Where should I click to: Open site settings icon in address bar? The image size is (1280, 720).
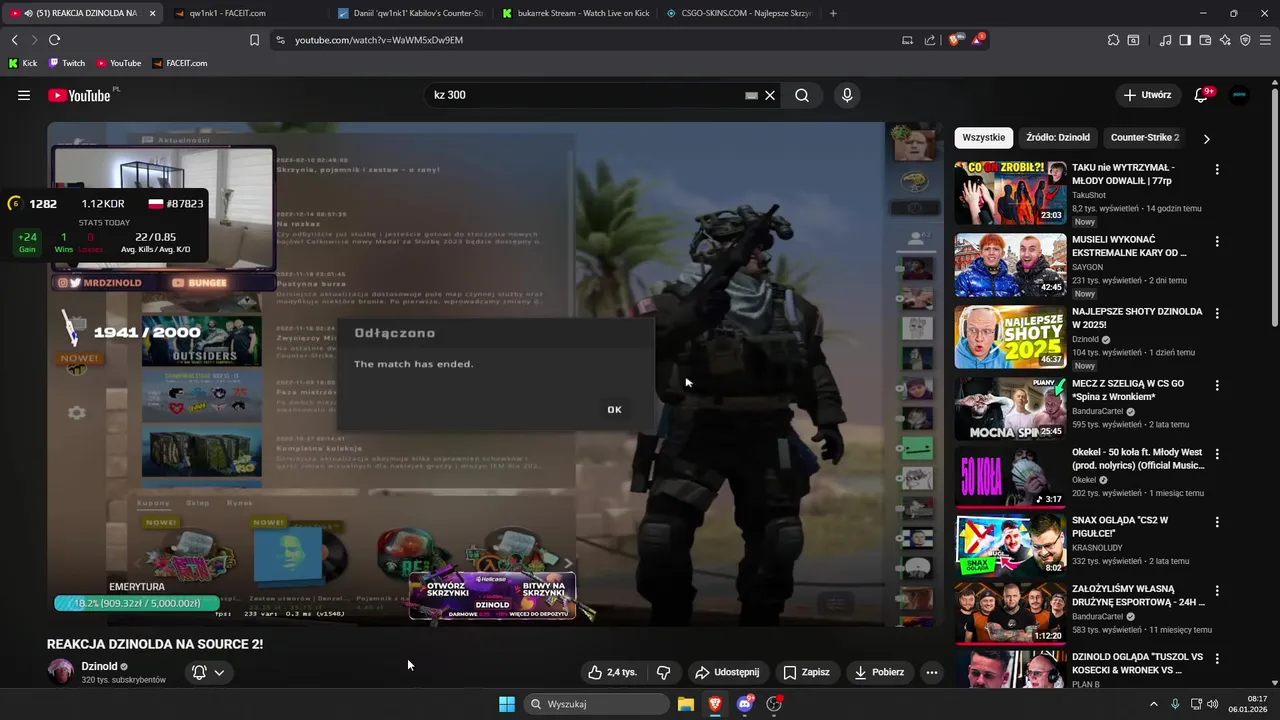280,40
